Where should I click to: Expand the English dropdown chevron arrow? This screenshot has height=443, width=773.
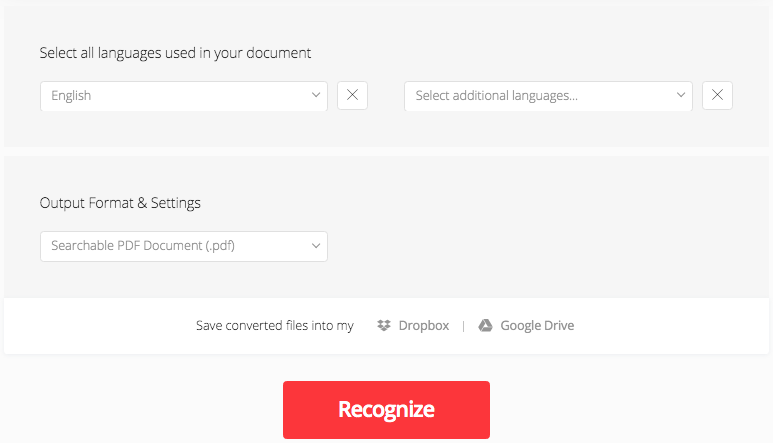[x=316, y=96]
